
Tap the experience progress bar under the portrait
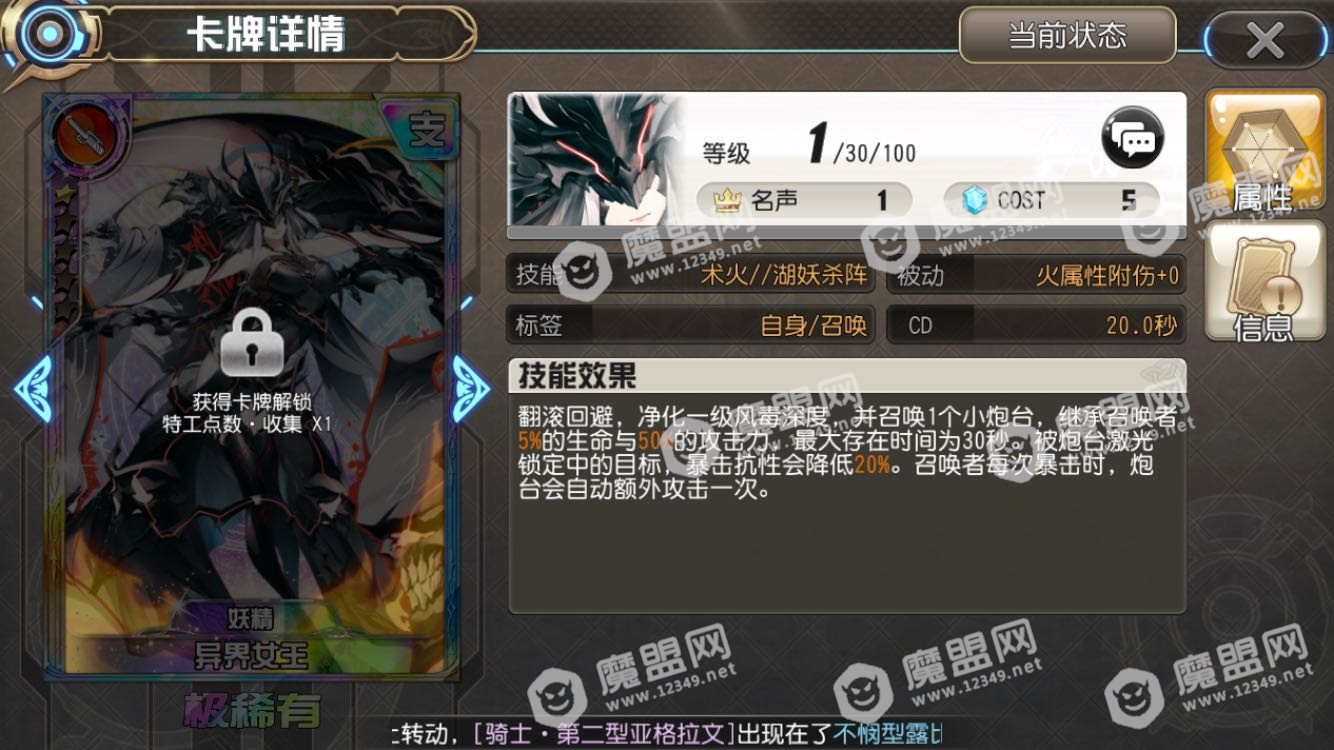coord(846,233)
